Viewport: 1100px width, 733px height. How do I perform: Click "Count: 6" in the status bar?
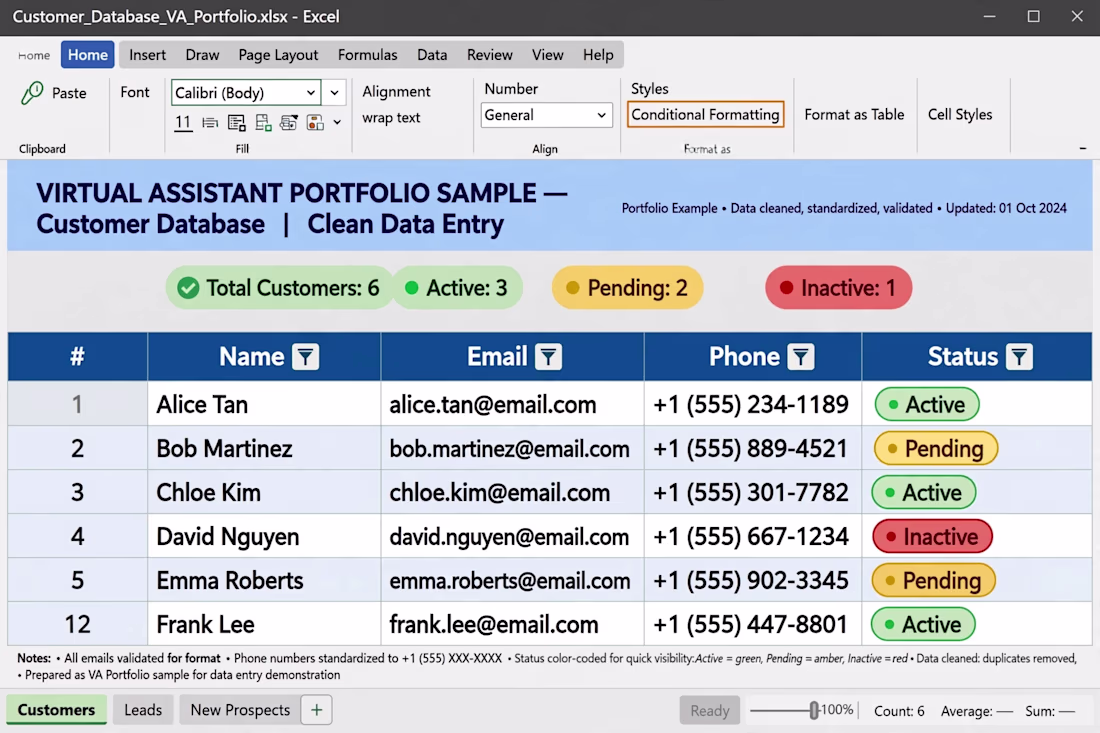(899, 711)
